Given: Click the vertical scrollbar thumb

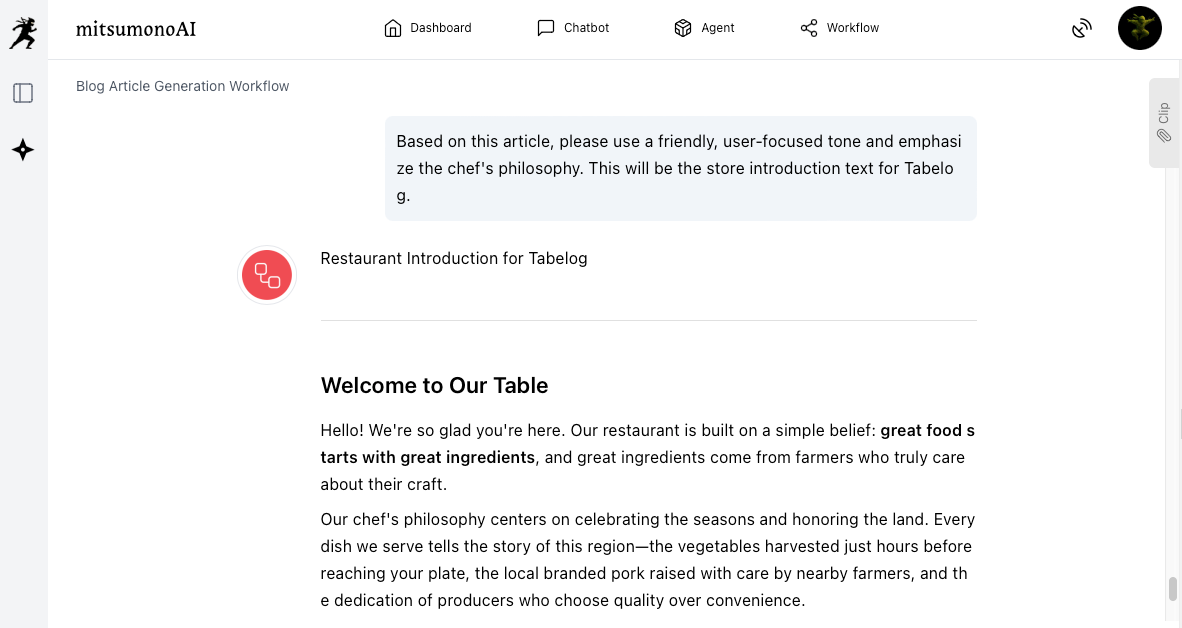Looking at the screenshot, I should click(1173, 589).
